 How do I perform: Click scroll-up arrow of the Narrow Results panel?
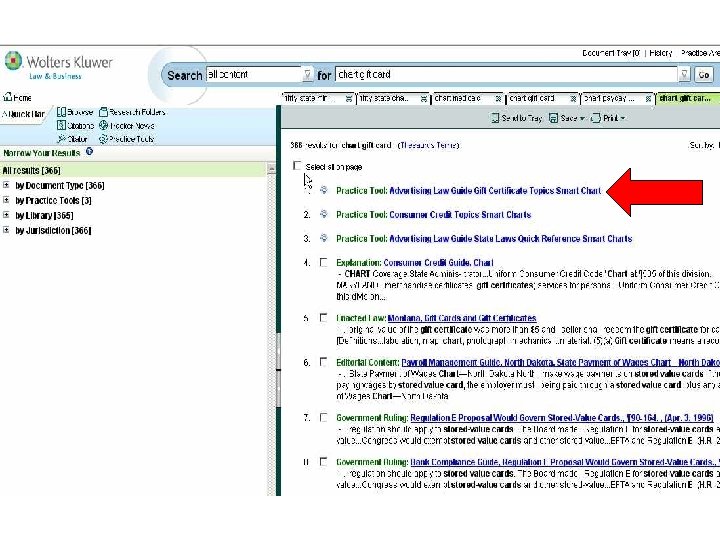[x=271, y=169]
